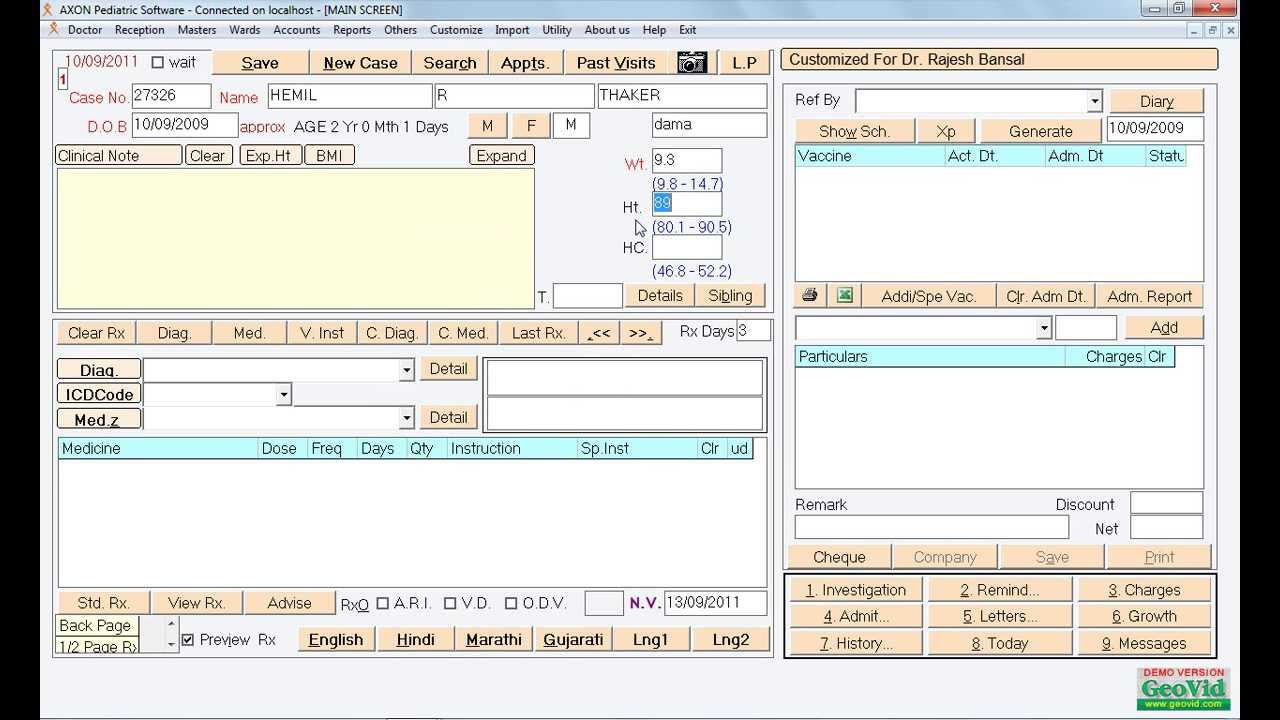This screenshot has height=720, width=1280.
Task: Open 6. Growth
Action: (1144, 616)
